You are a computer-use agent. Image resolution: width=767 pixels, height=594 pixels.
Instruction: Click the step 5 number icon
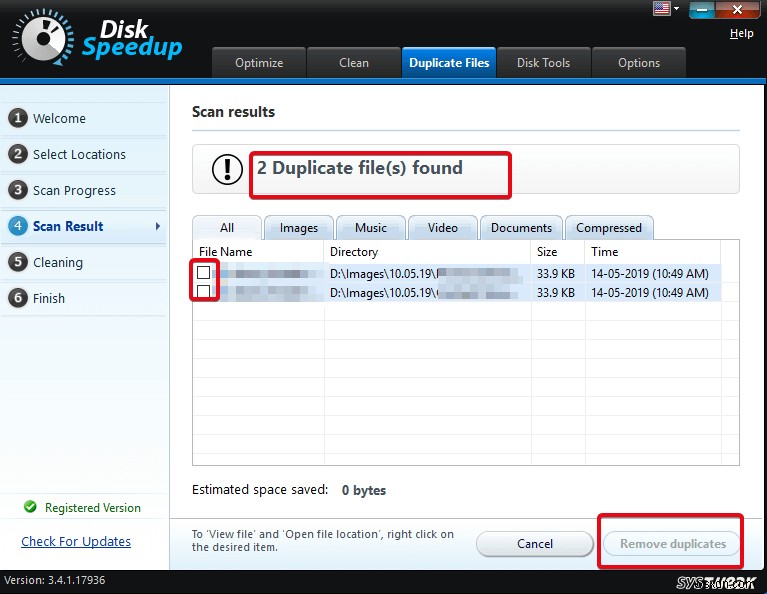point(18,262)
